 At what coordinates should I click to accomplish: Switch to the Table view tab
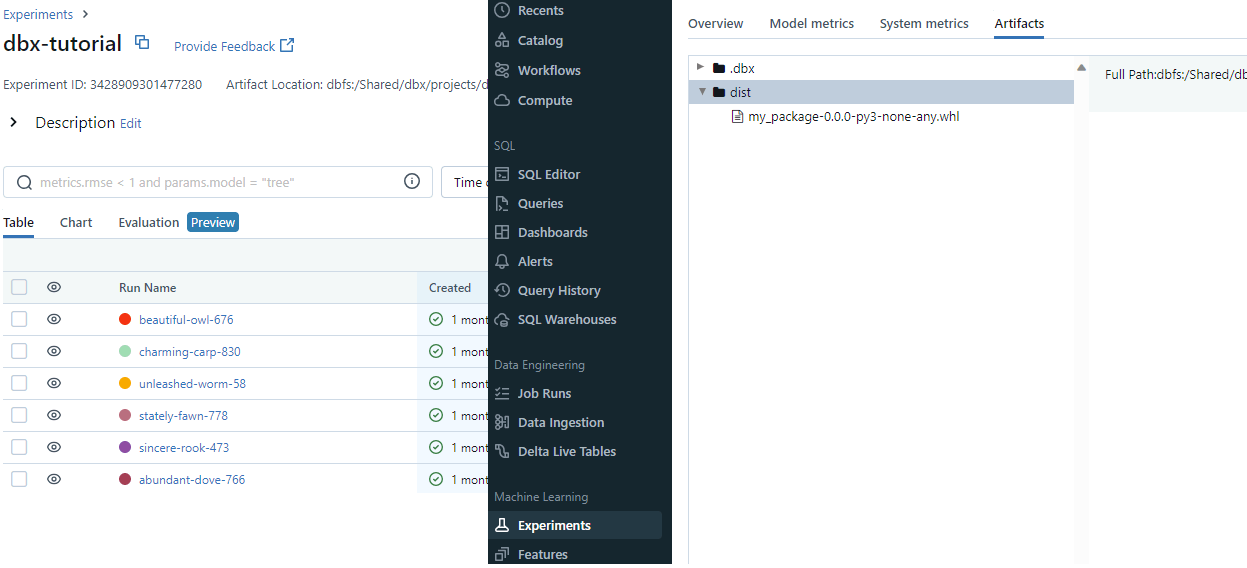point(18,222)
